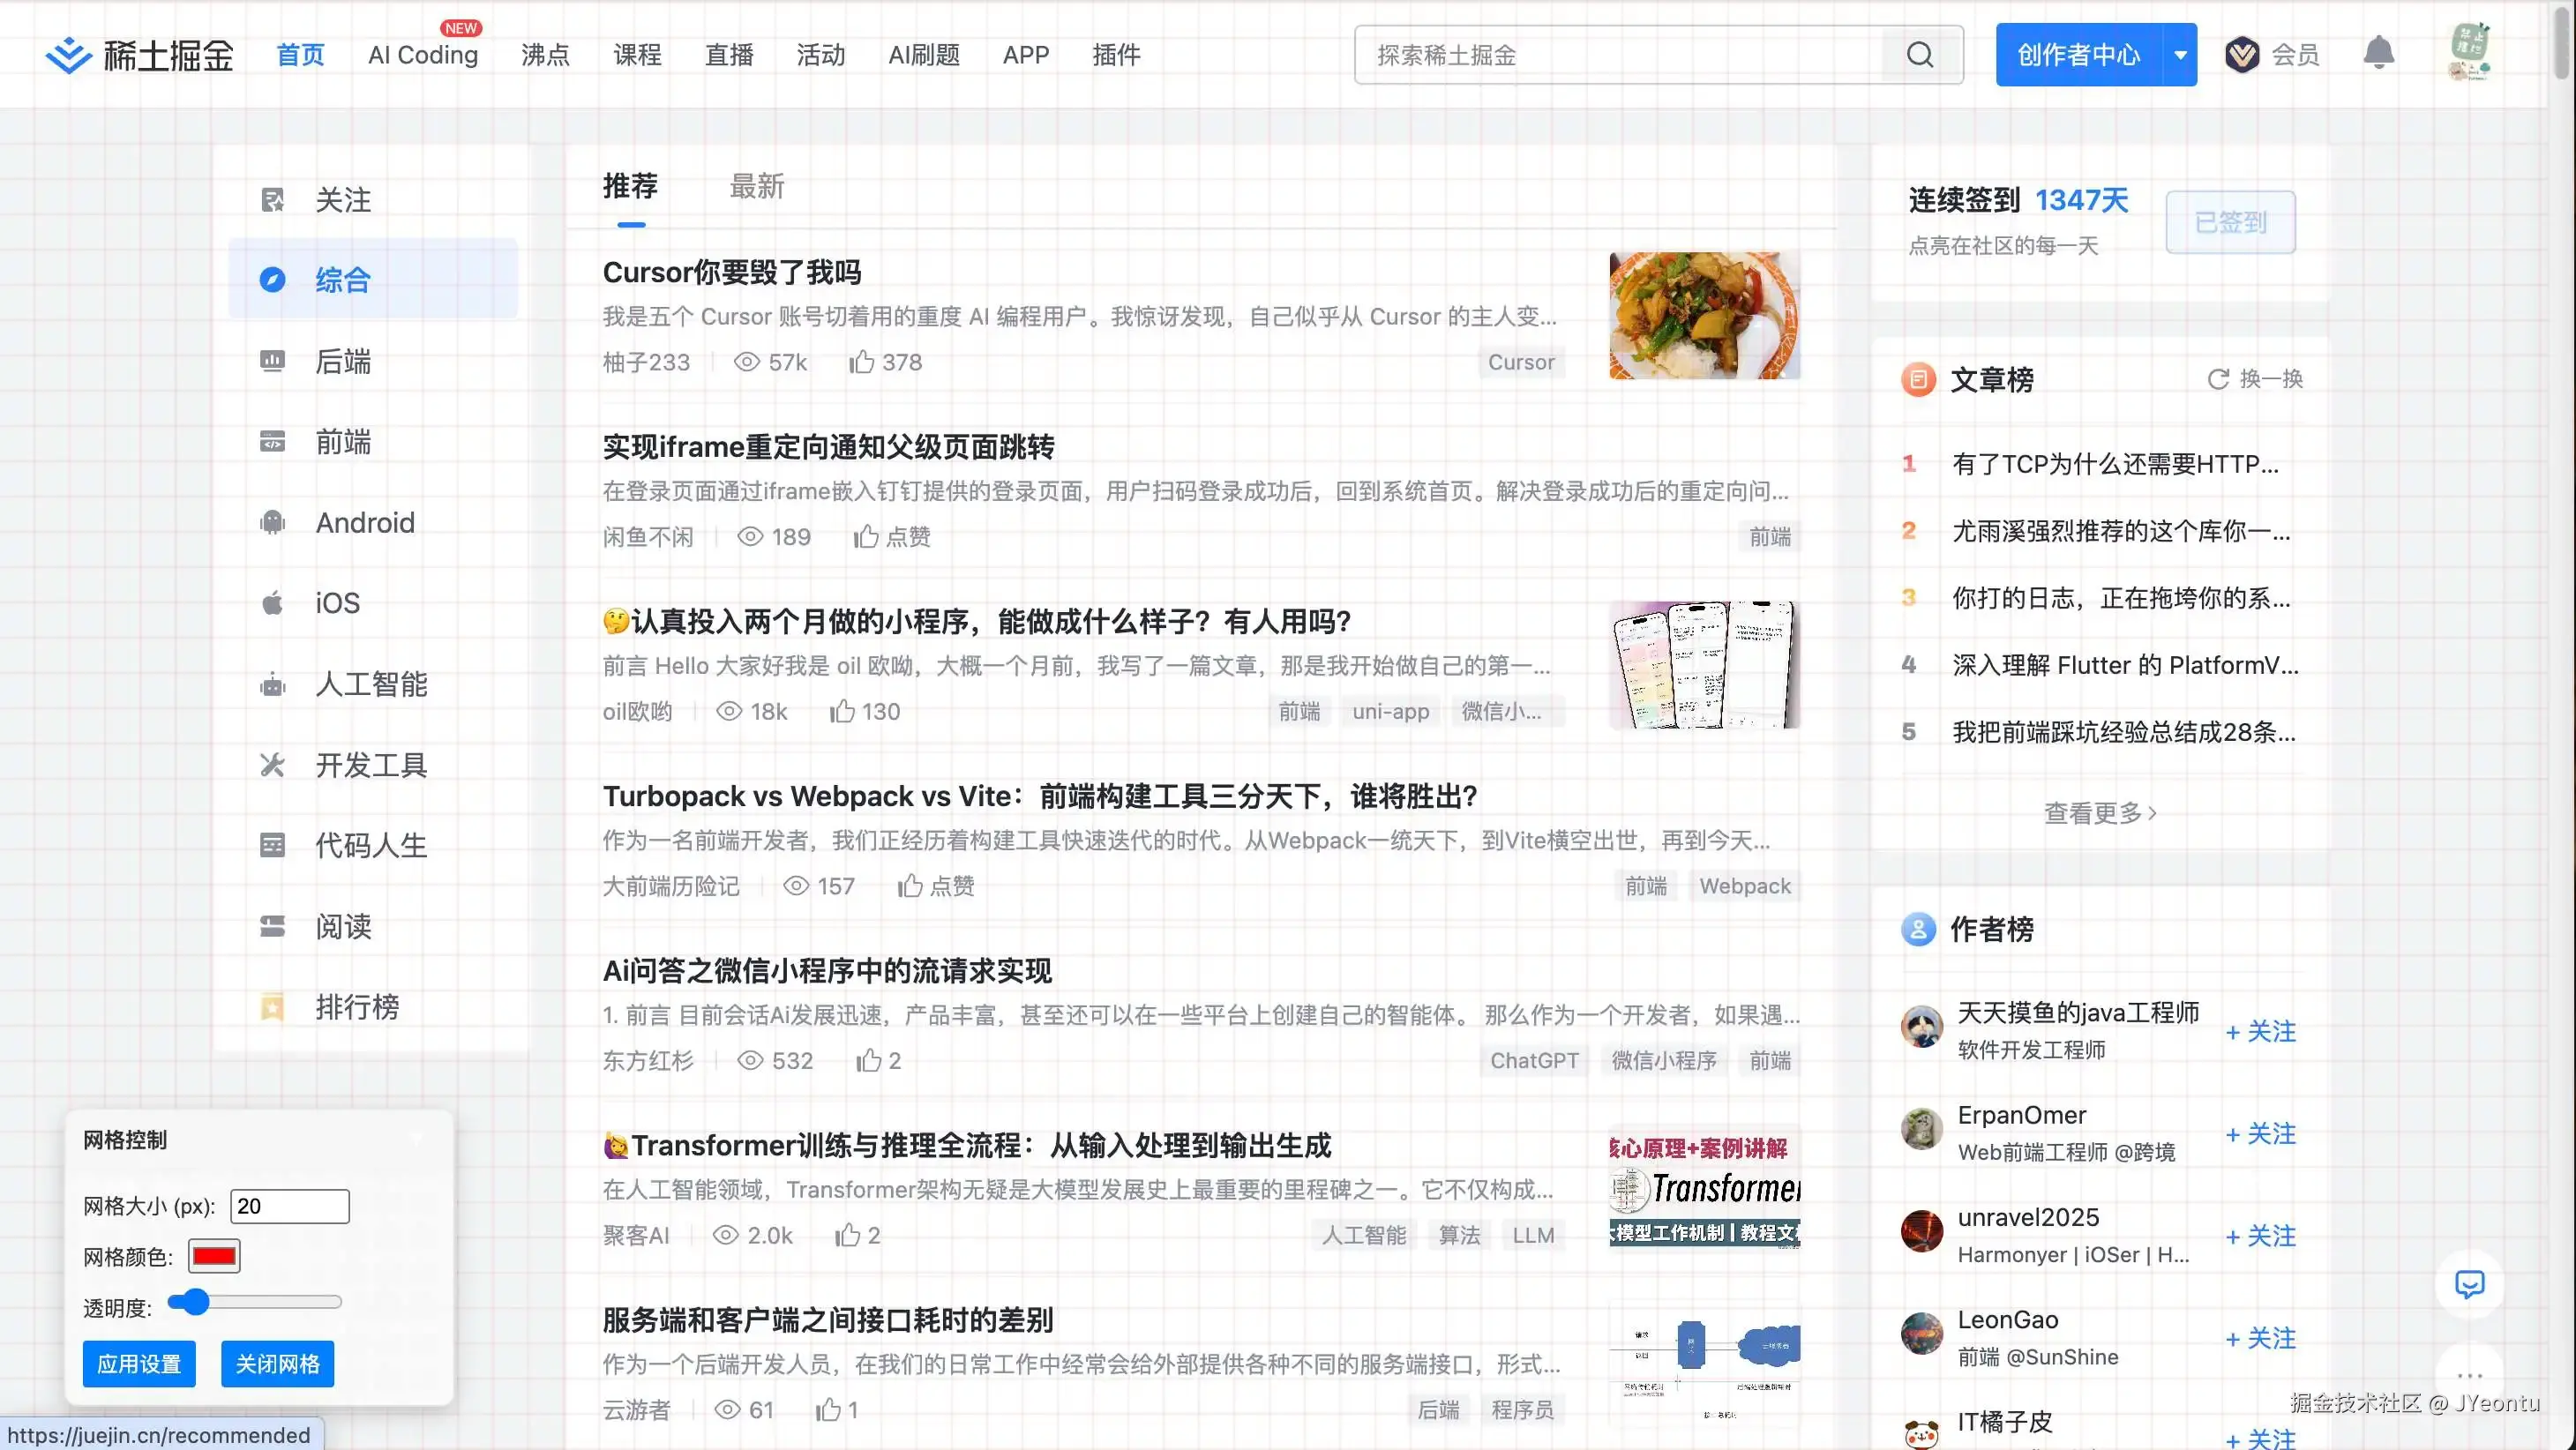Viewport: 2576px width, 1450px height.
Task: Expand 查看更多 in article ranking
Action: click(x=2099, y=813)
